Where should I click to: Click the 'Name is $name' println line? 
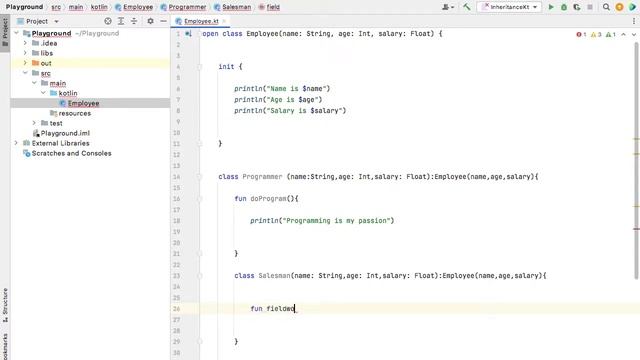click(282, 89)
